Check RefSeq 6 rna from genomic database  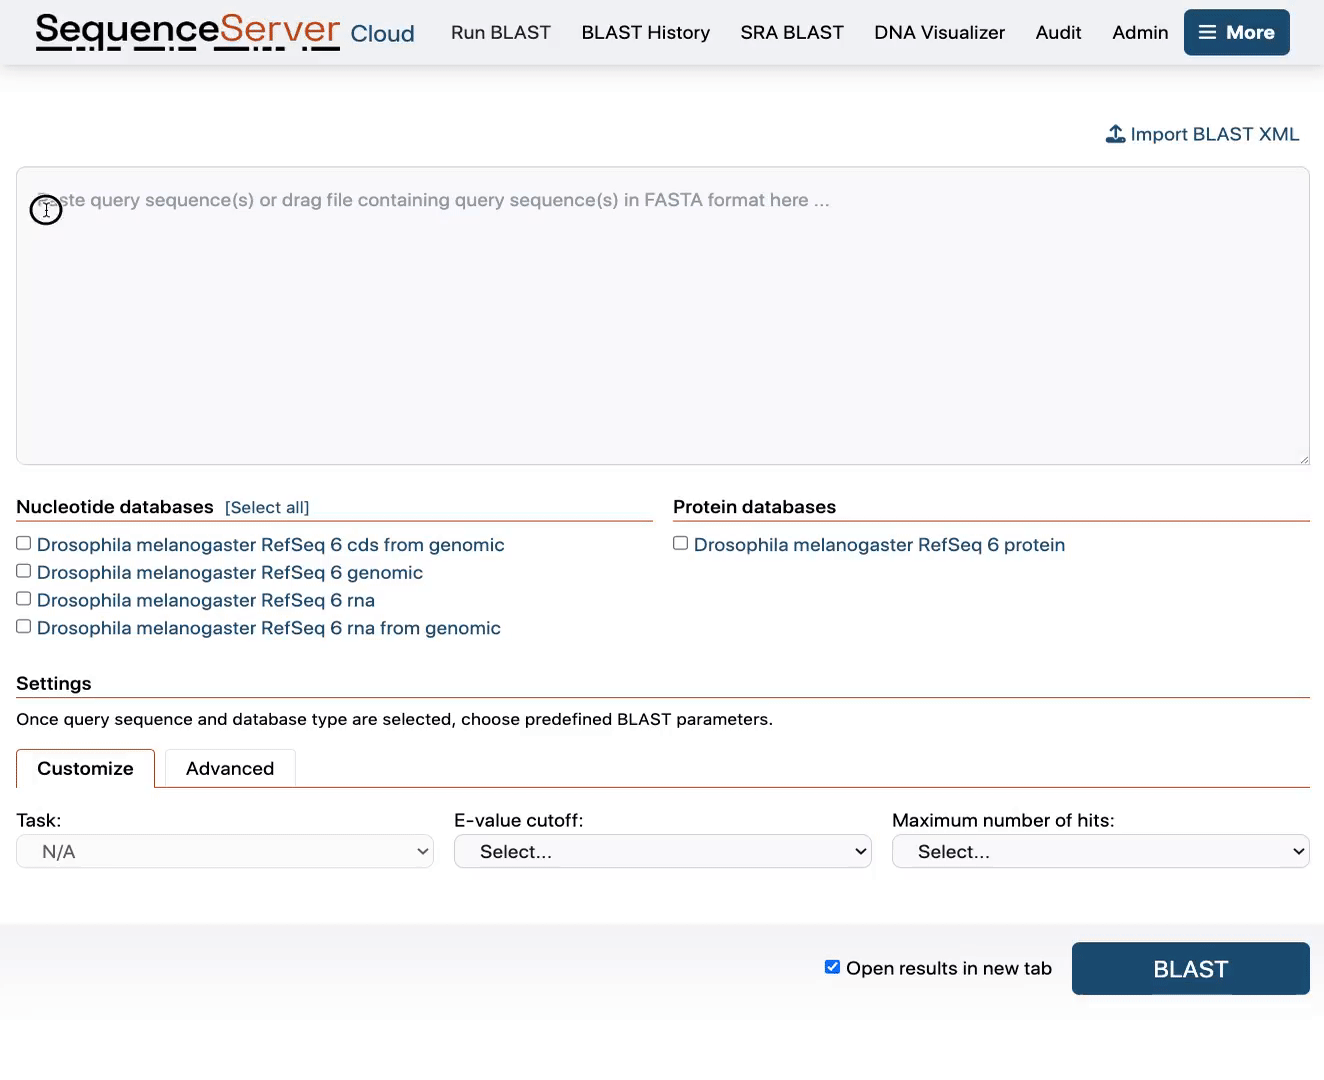point(23,626)
